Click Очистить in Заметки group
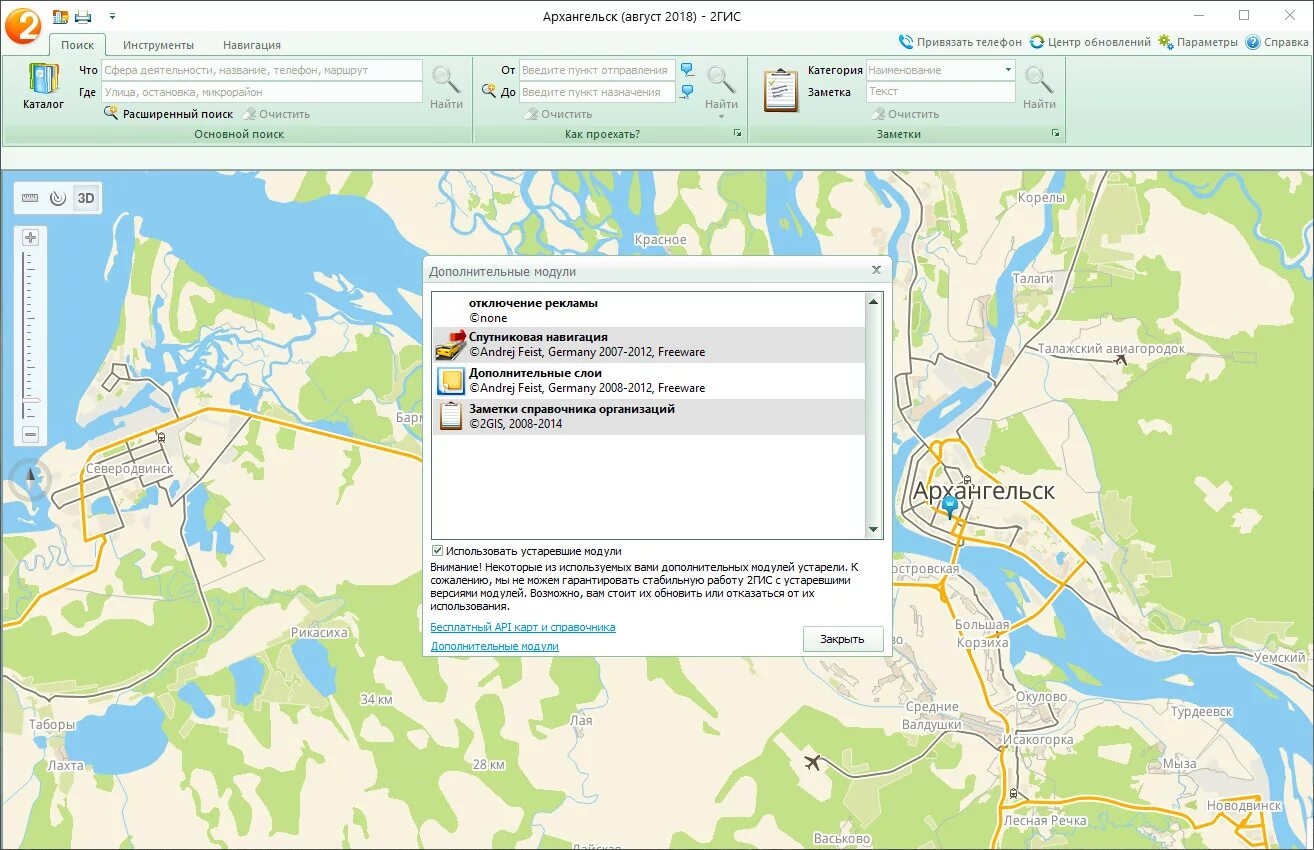The width and height of the screenshot is (1314, 850). (903, 114)
